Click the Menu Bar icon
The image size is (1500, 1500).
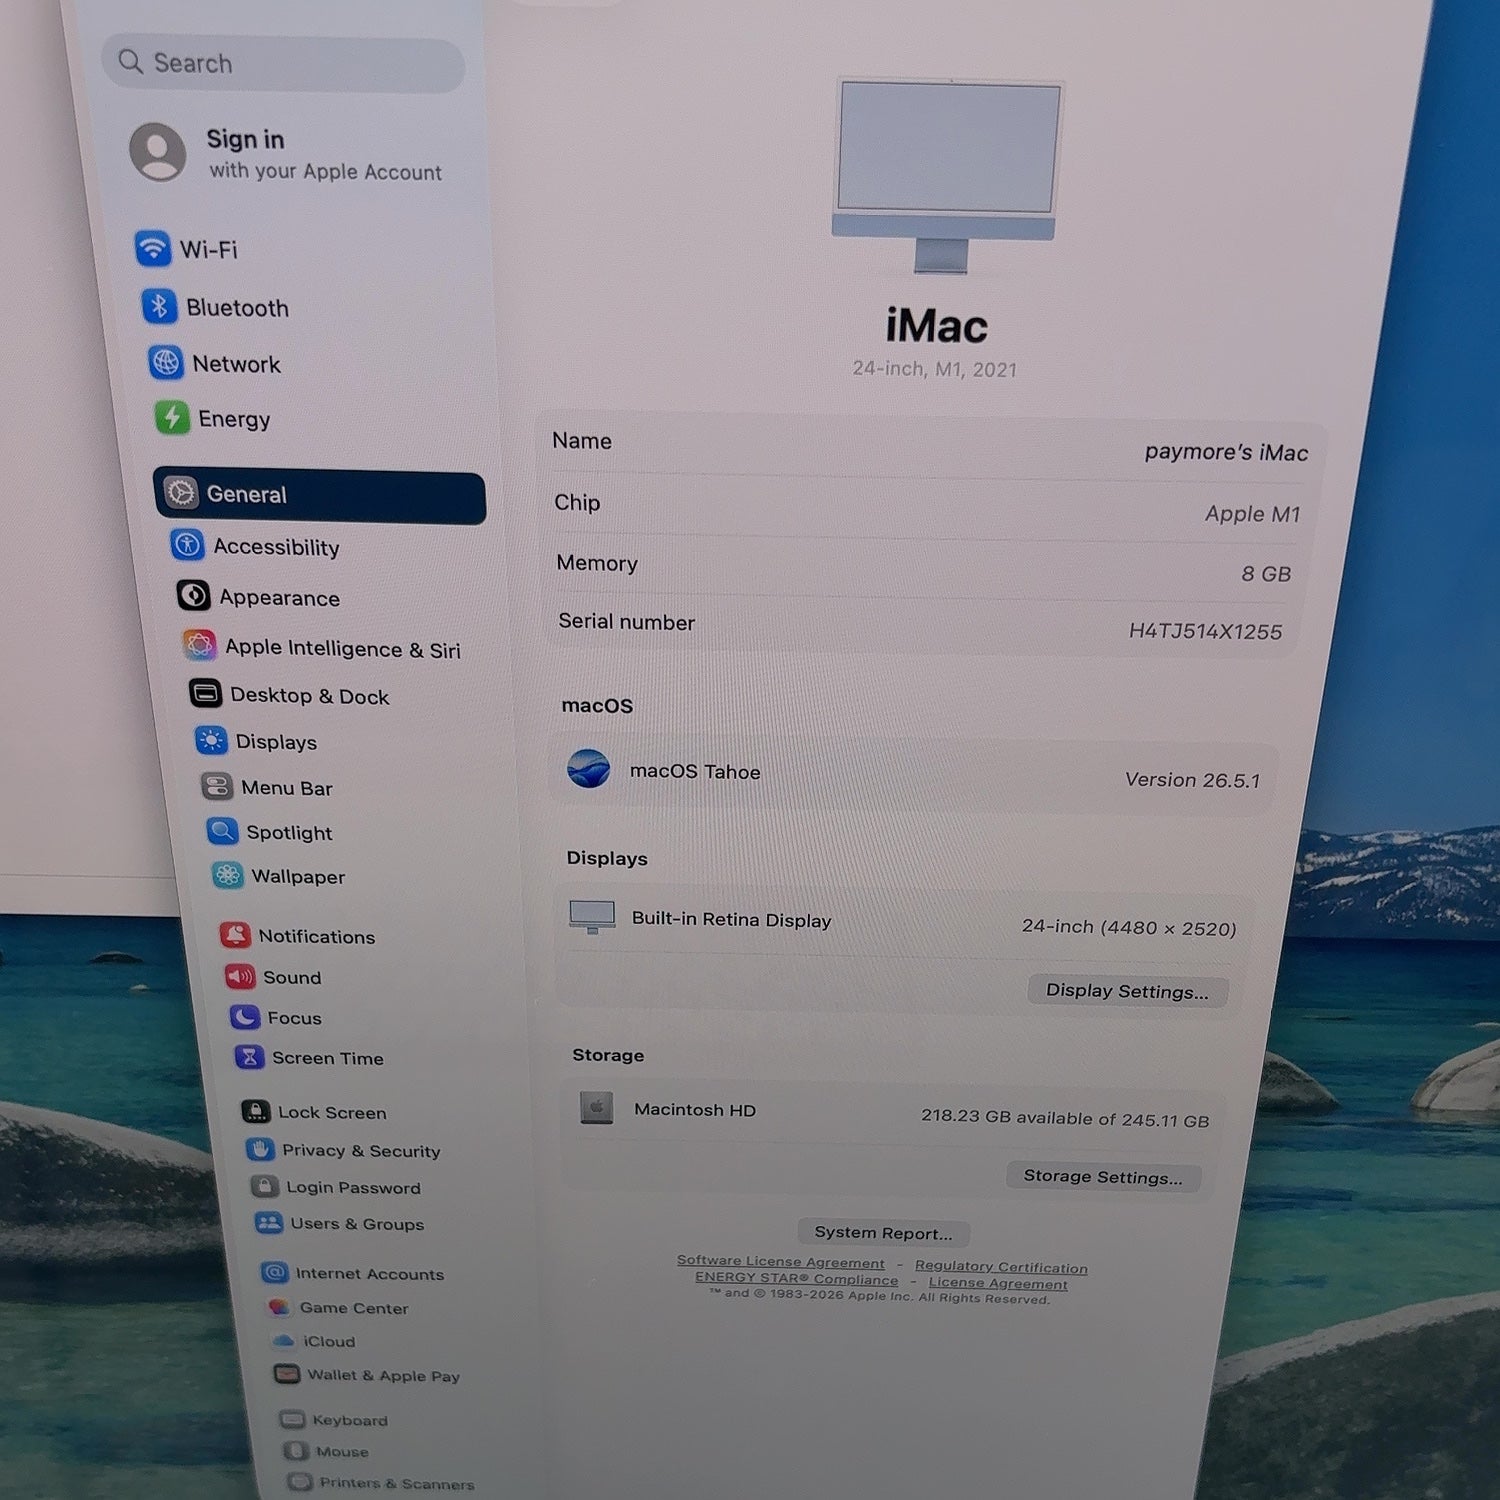[x=217, y=786]
